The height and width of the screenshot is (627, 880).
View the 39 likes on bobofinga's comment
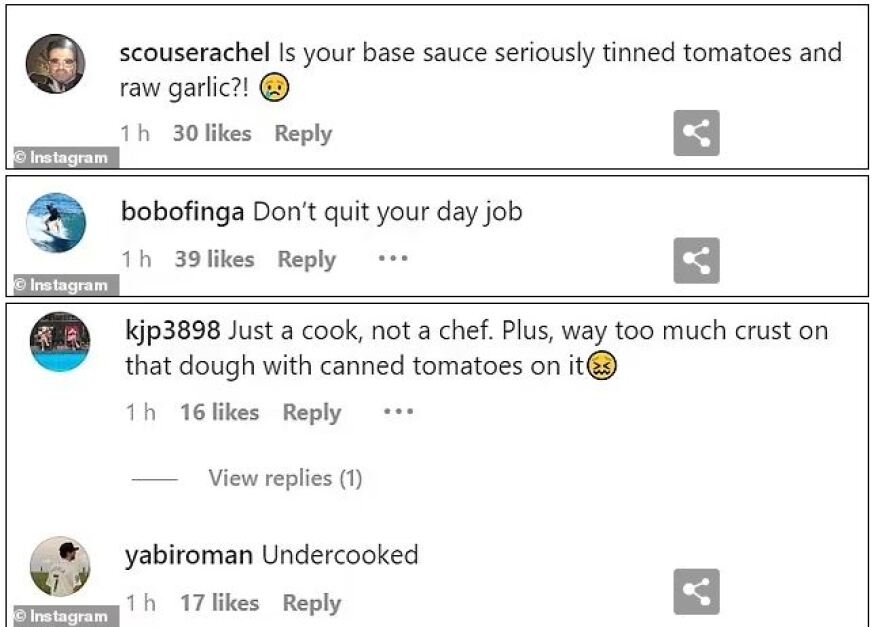click(x=214, y=259)
